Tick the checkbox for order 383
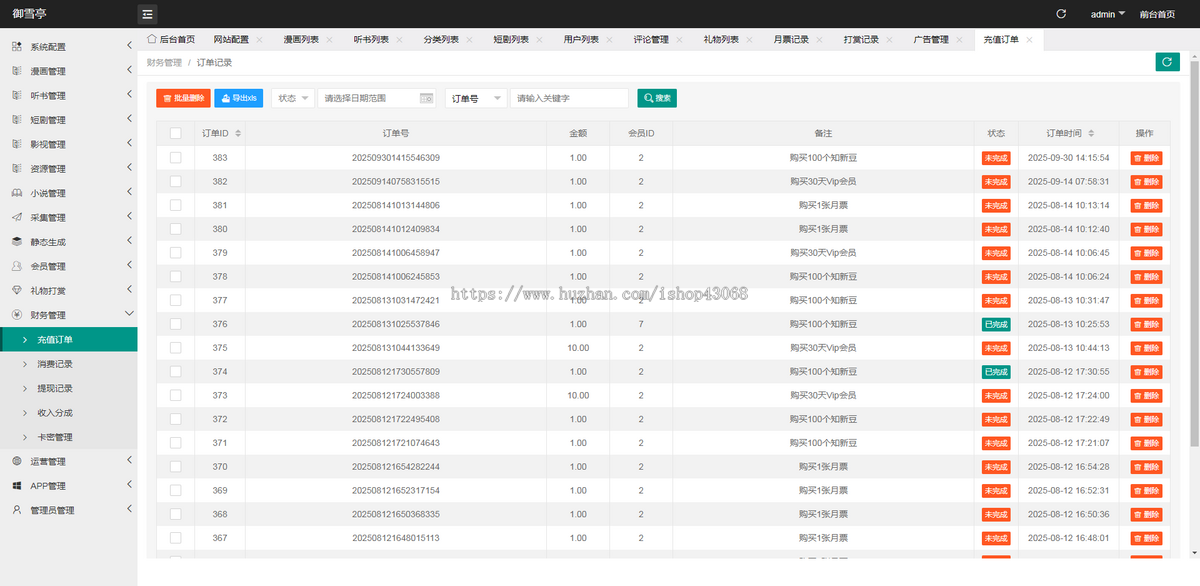This screenshot has height=586, width=1200. pyautogui.click(x=176, y=157)
